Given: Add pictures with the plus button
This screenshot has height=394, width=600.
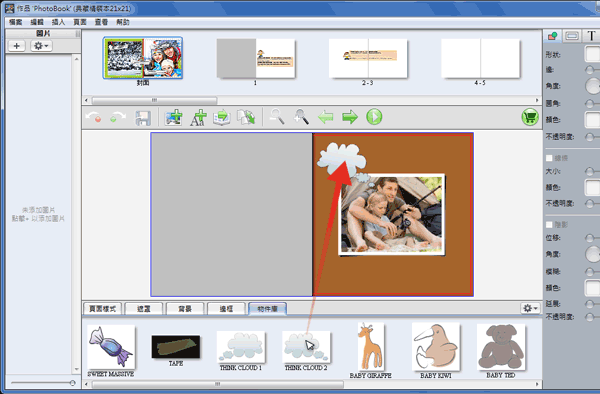Looking at the screenshot, I should click(x=16, y=46).
